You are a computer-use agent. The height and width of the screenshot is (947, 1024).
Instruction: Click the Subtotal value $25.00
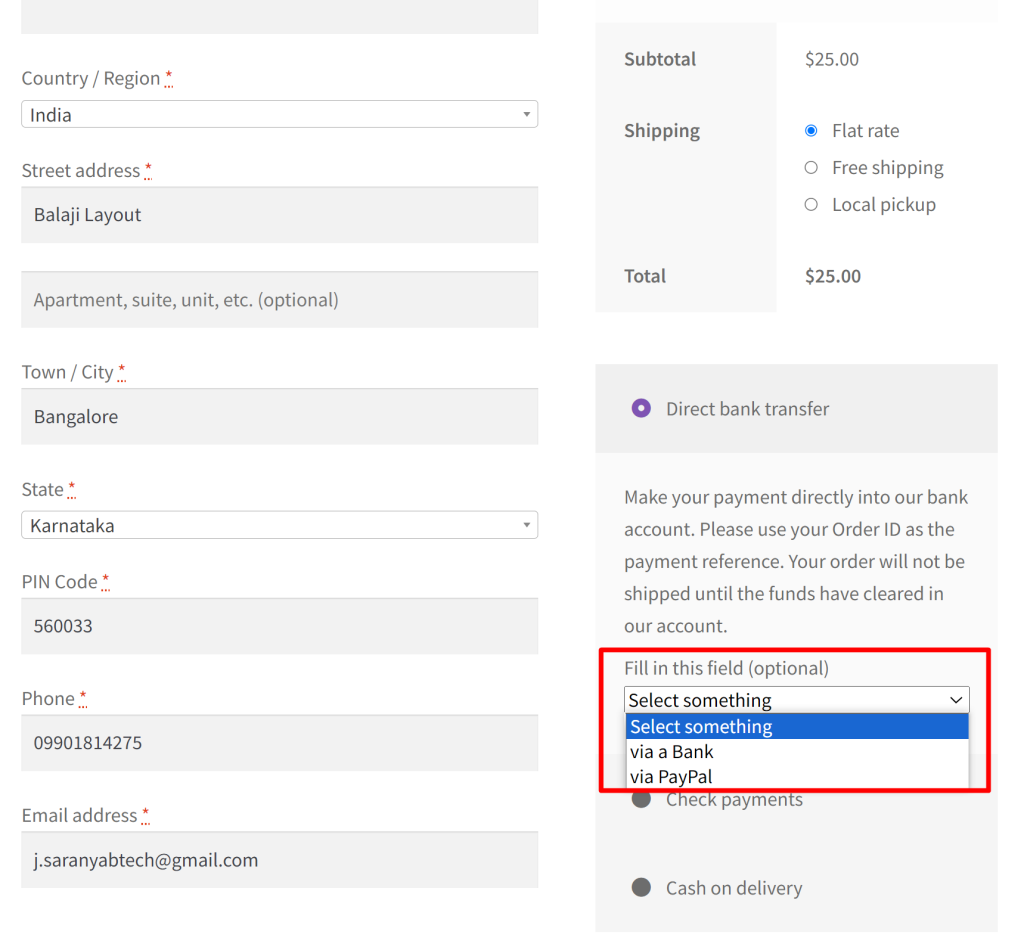(x=831, y=59)
